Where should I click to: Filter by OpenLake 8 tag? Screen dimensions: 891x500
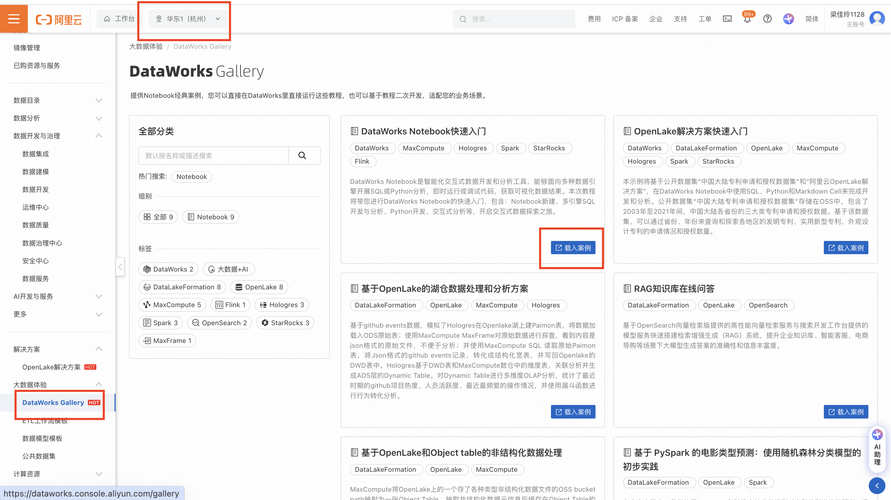[259, 287]
